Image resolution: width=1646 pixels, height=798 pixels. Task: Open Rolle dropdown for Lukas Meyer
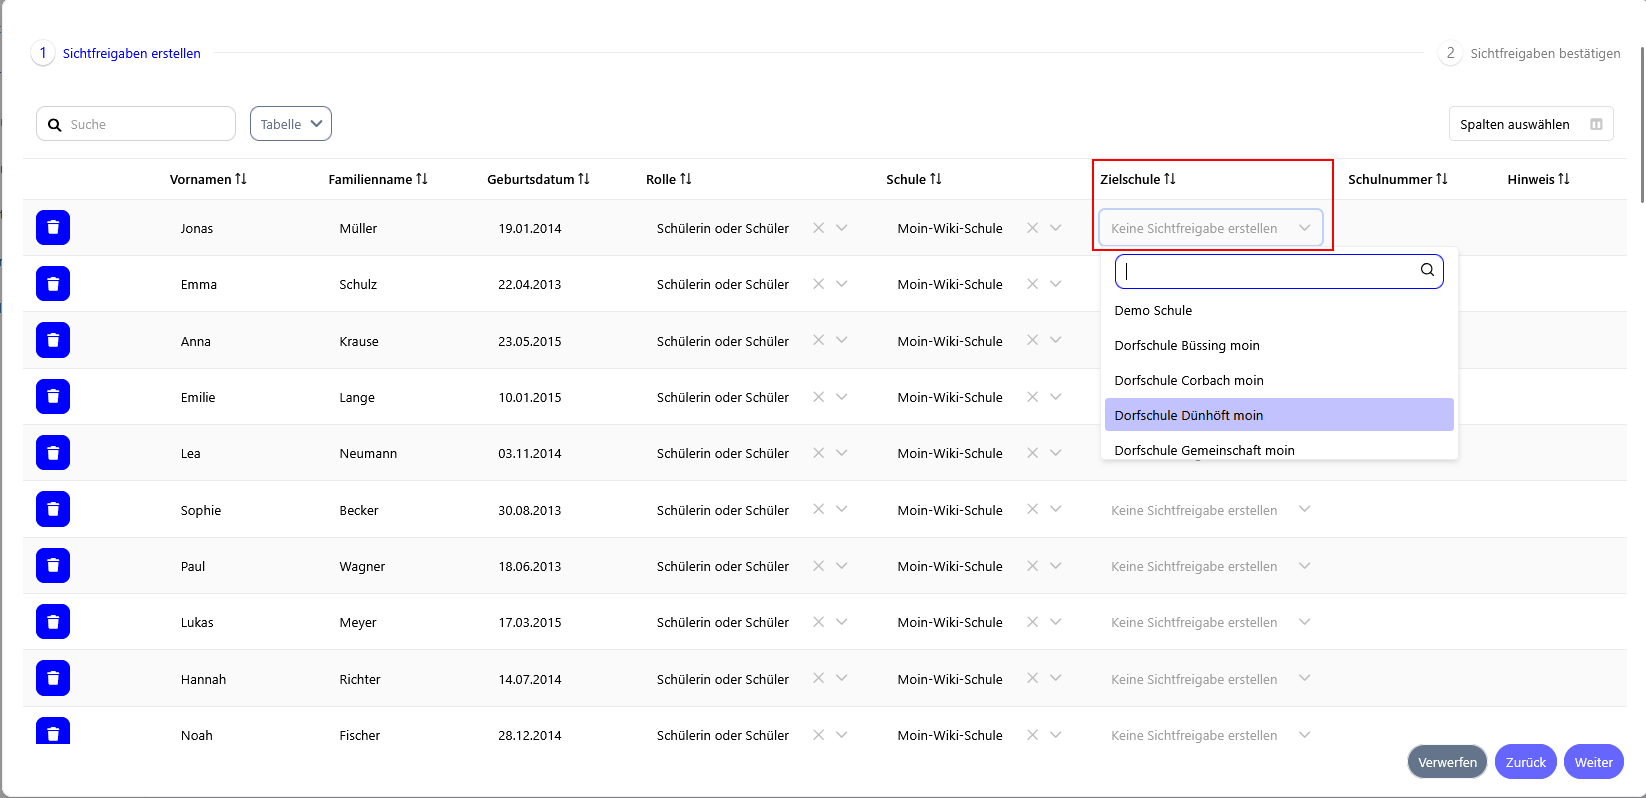point(842,622)
